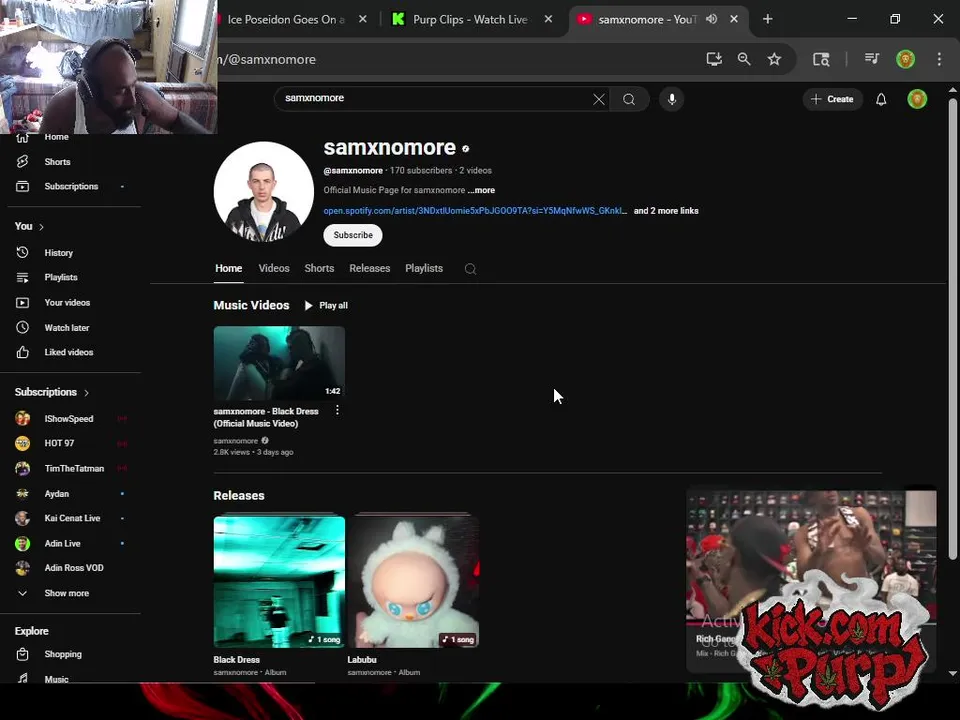Click the Music Videos section heading
Viewport: 960px width, 720px height.
(x=251, y=305)
